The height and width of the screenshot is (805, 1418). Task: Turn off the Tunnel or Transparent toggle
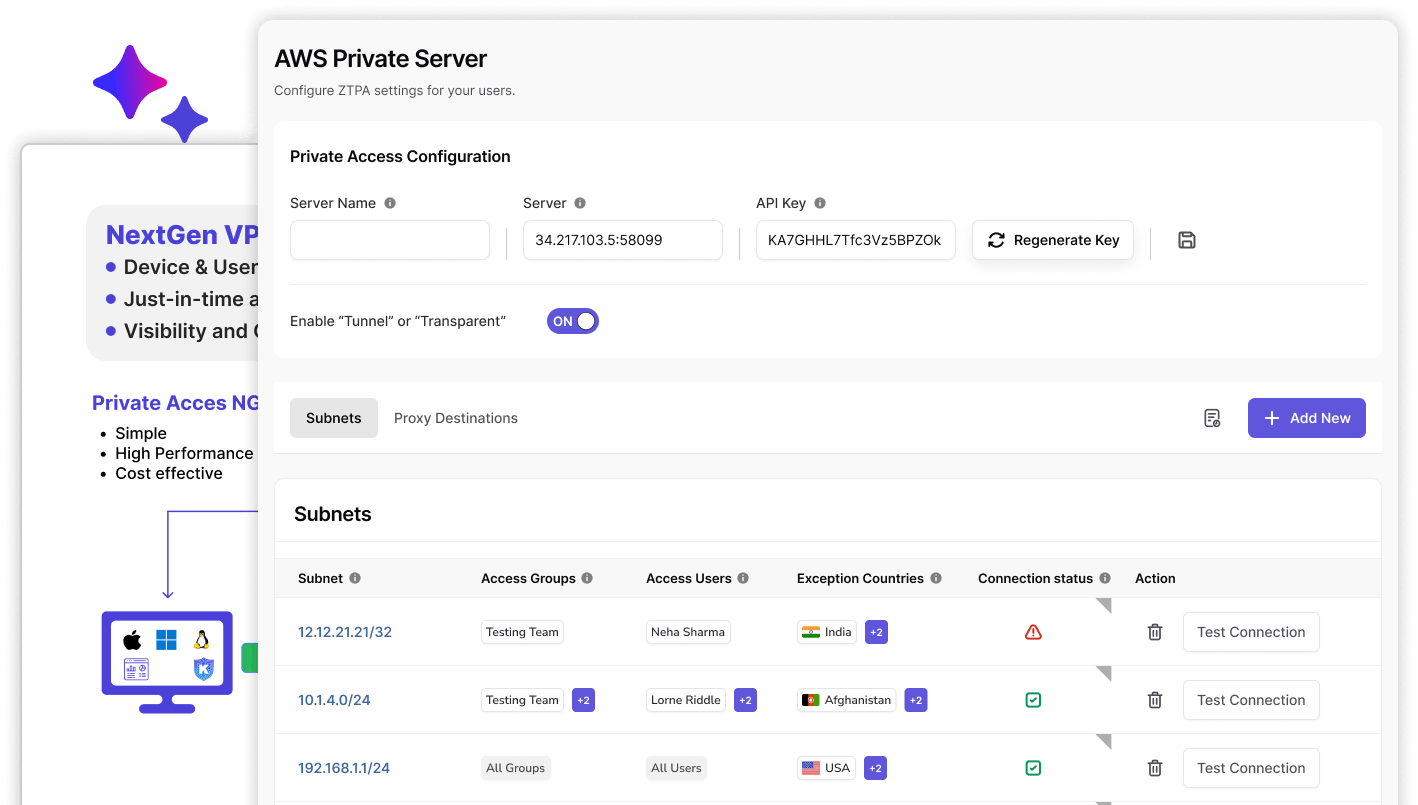point(573,321)
